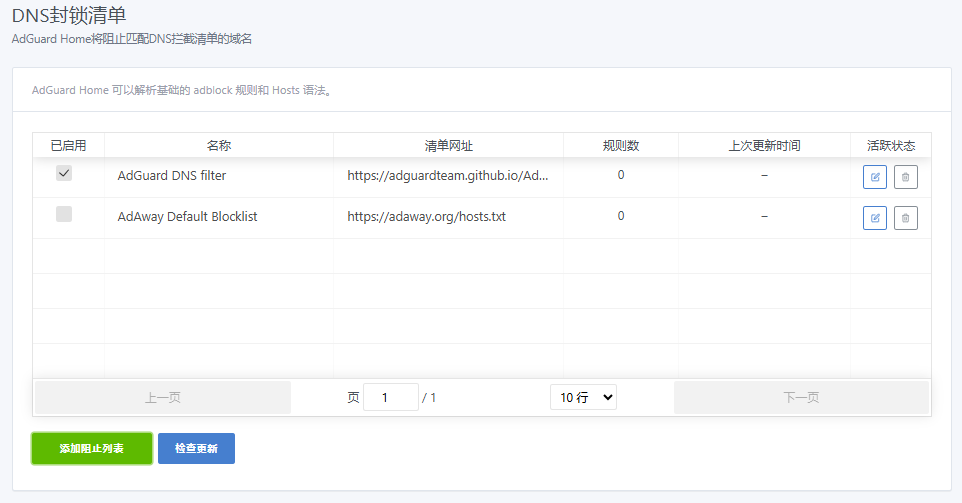Delete the AdAway Default Blocklist entry

point(905,218)
